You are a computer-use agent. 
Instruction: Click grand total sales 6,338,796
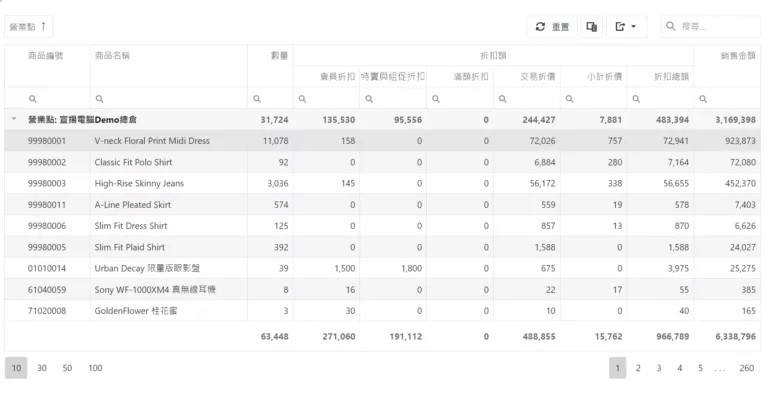pos(736,337)
